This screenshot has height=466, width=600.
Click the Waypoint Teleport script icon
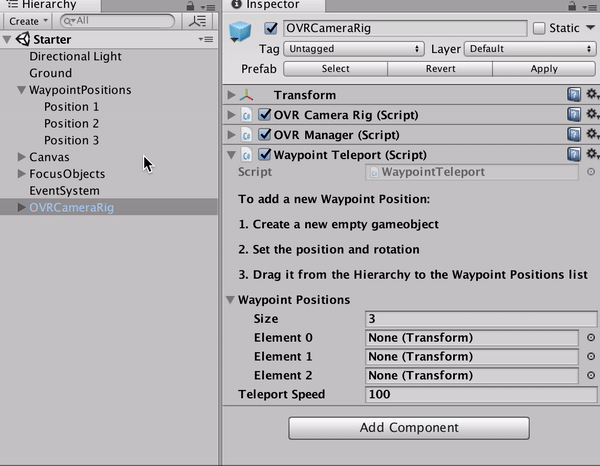pos(246,155)
